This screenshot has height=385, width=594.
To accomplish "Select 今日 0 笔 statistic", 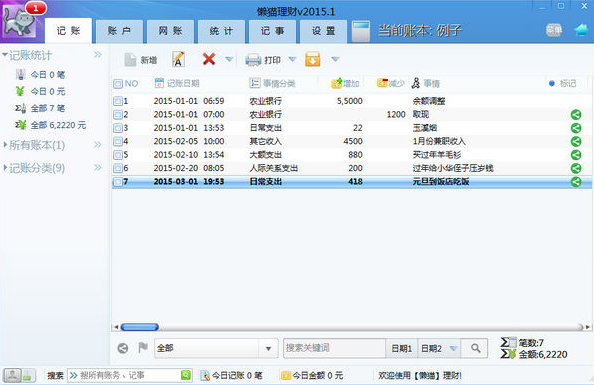I will click(41, 75).
